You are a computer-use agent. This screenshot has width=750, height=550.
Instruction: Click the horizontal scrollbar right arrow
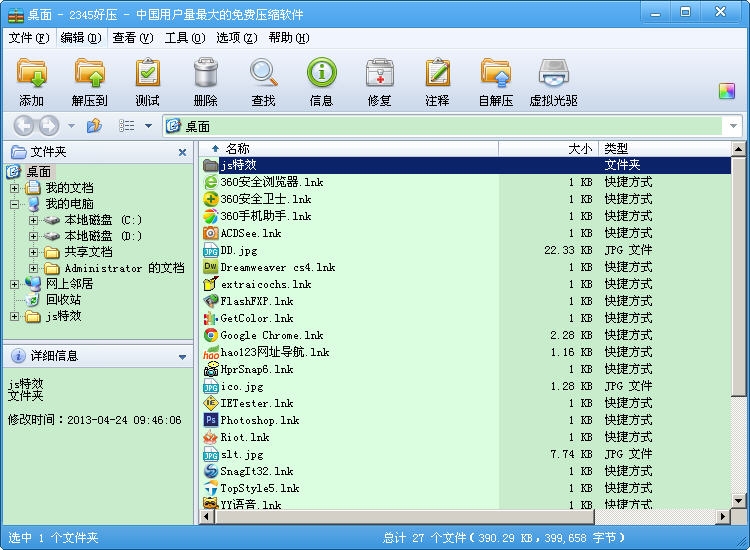(723, 517)
